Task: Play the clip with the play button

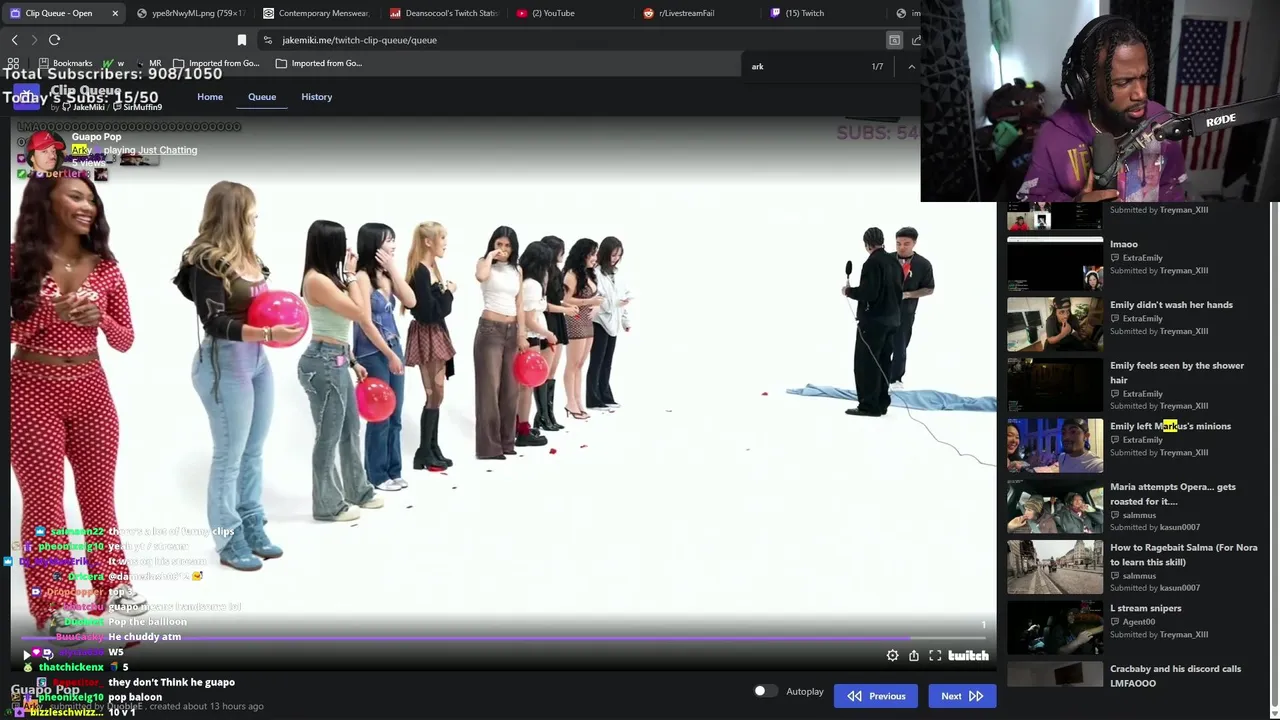Action: click(x=27, y=655)
